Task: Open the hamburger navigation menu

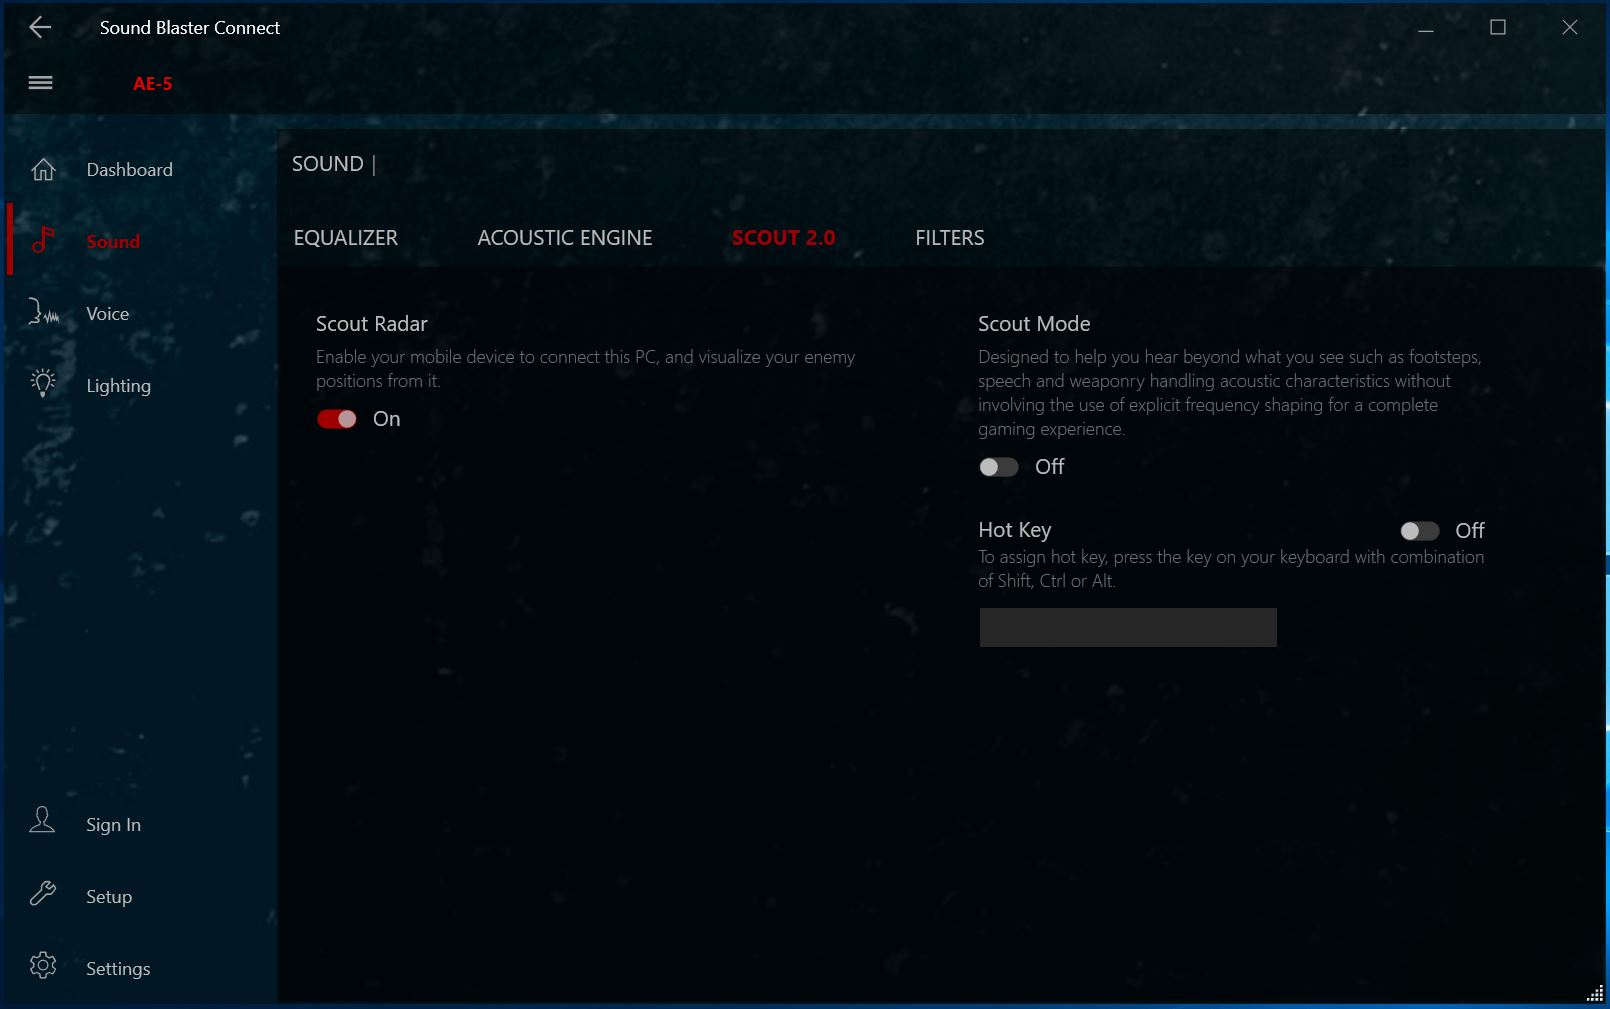Action: coord(40,83)
